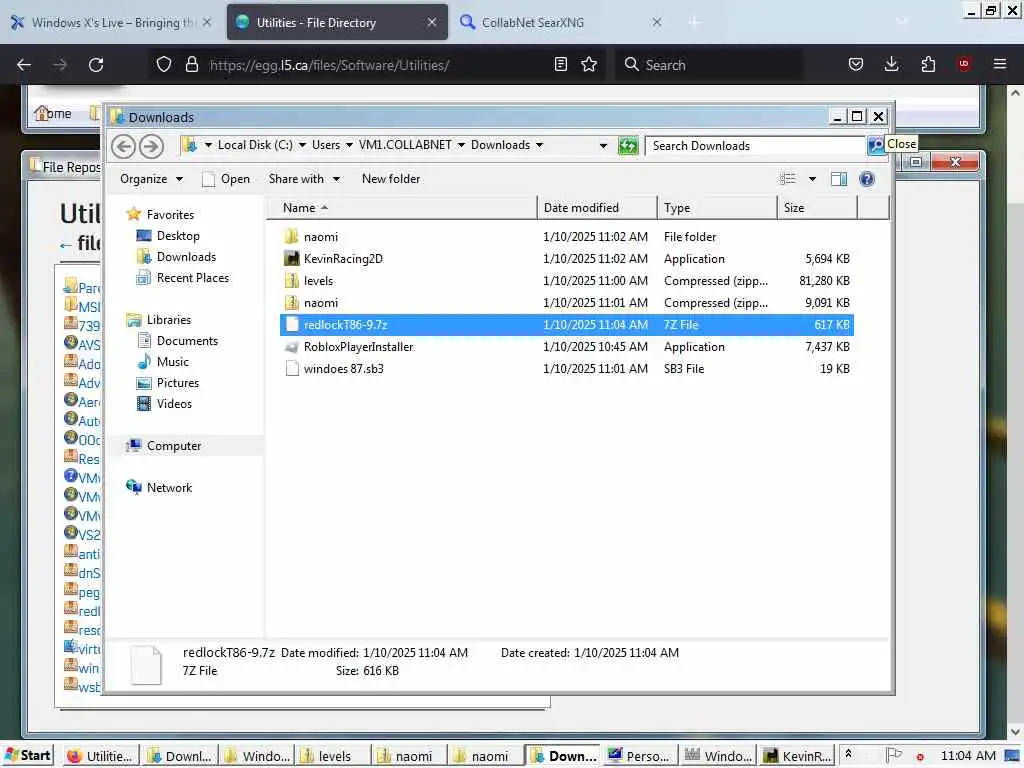The height and width of the screenshot is (768, 1024).
Task: Click the selected redlockT86-9.7z file
Action: 567,325
